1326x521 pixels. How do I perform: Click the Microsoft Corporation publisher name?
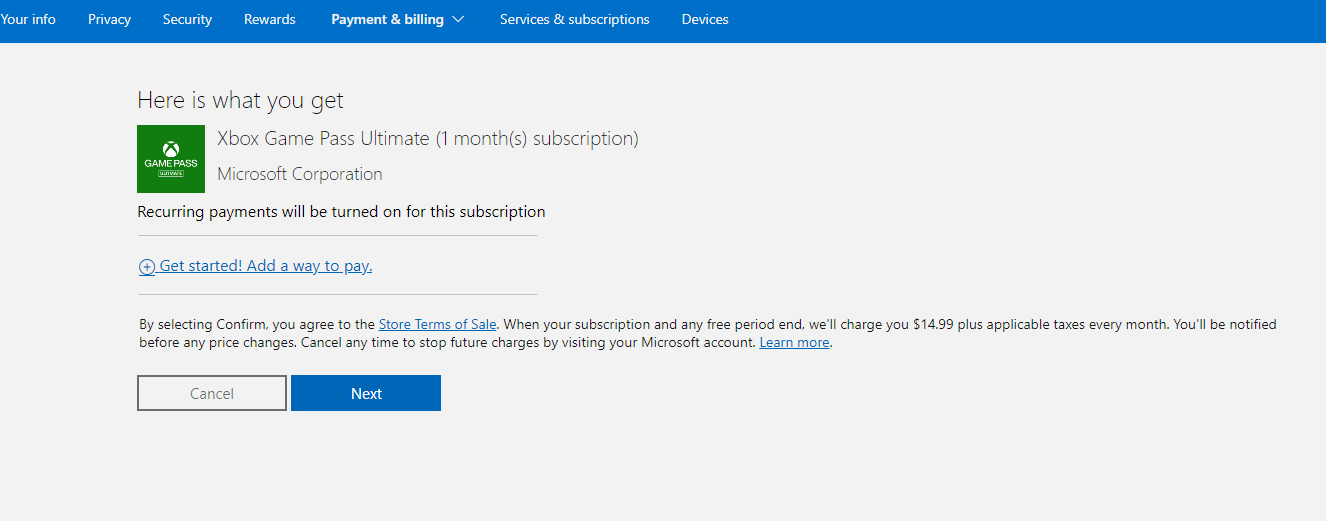[300, 174]
